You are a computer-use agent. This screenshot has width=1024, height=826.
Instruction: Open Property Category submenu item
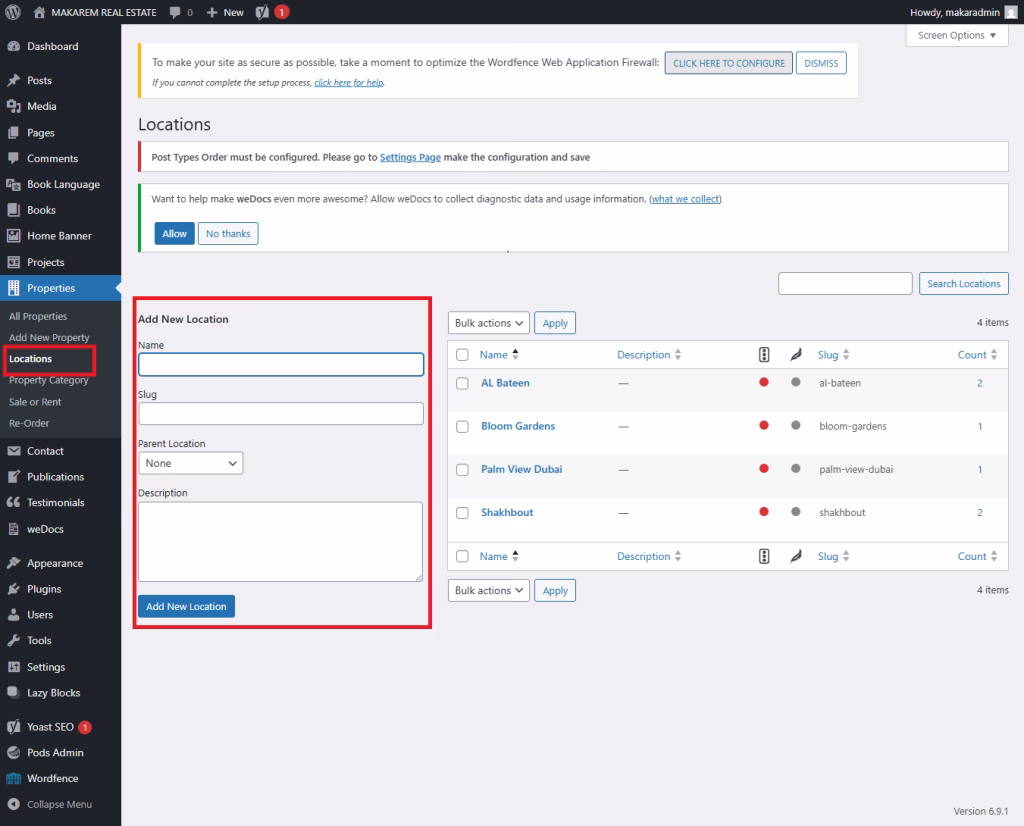(x=48, y=380)
